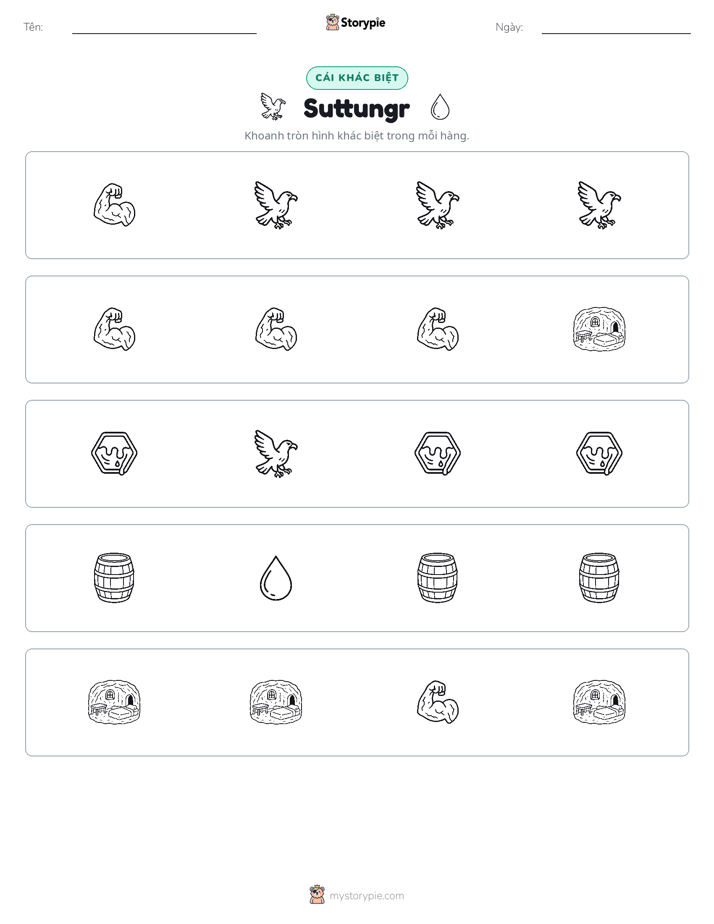The image size is (714, 924).
Task: Click the Tên name input line
Action: (164, 28)
